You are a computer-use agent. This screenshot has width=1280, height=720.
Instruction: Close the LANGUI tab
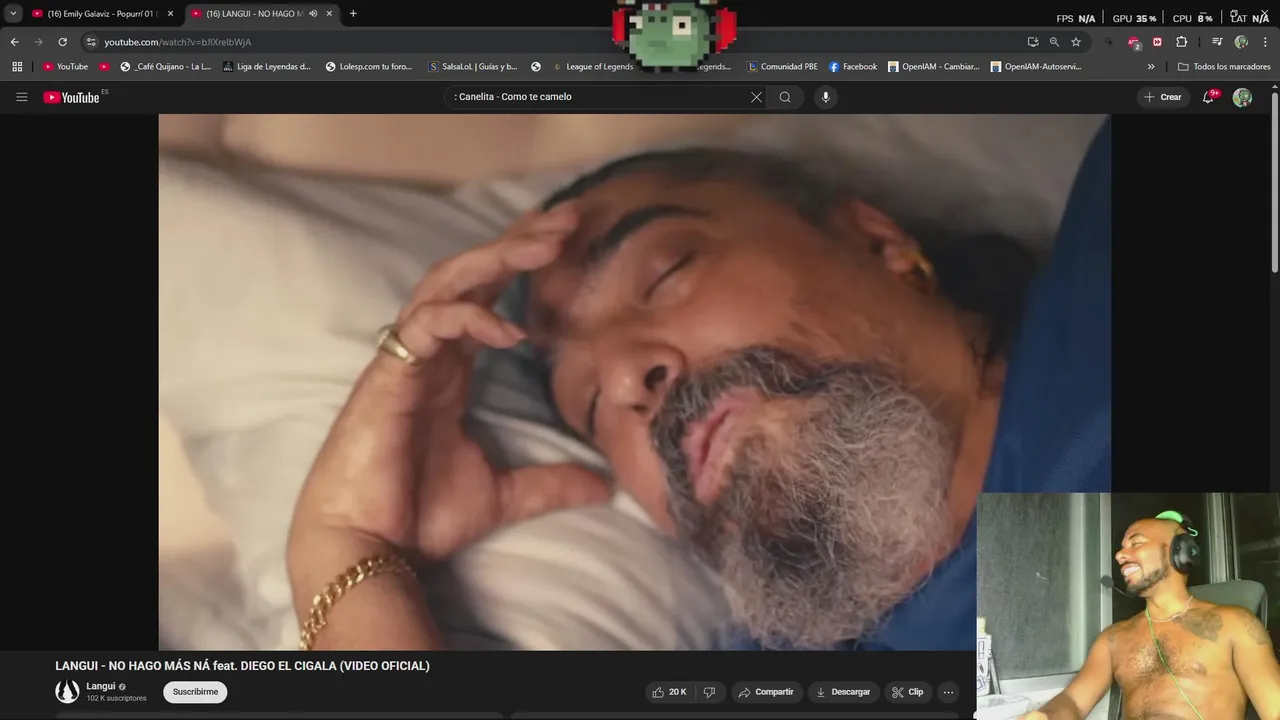click(329, 14)
